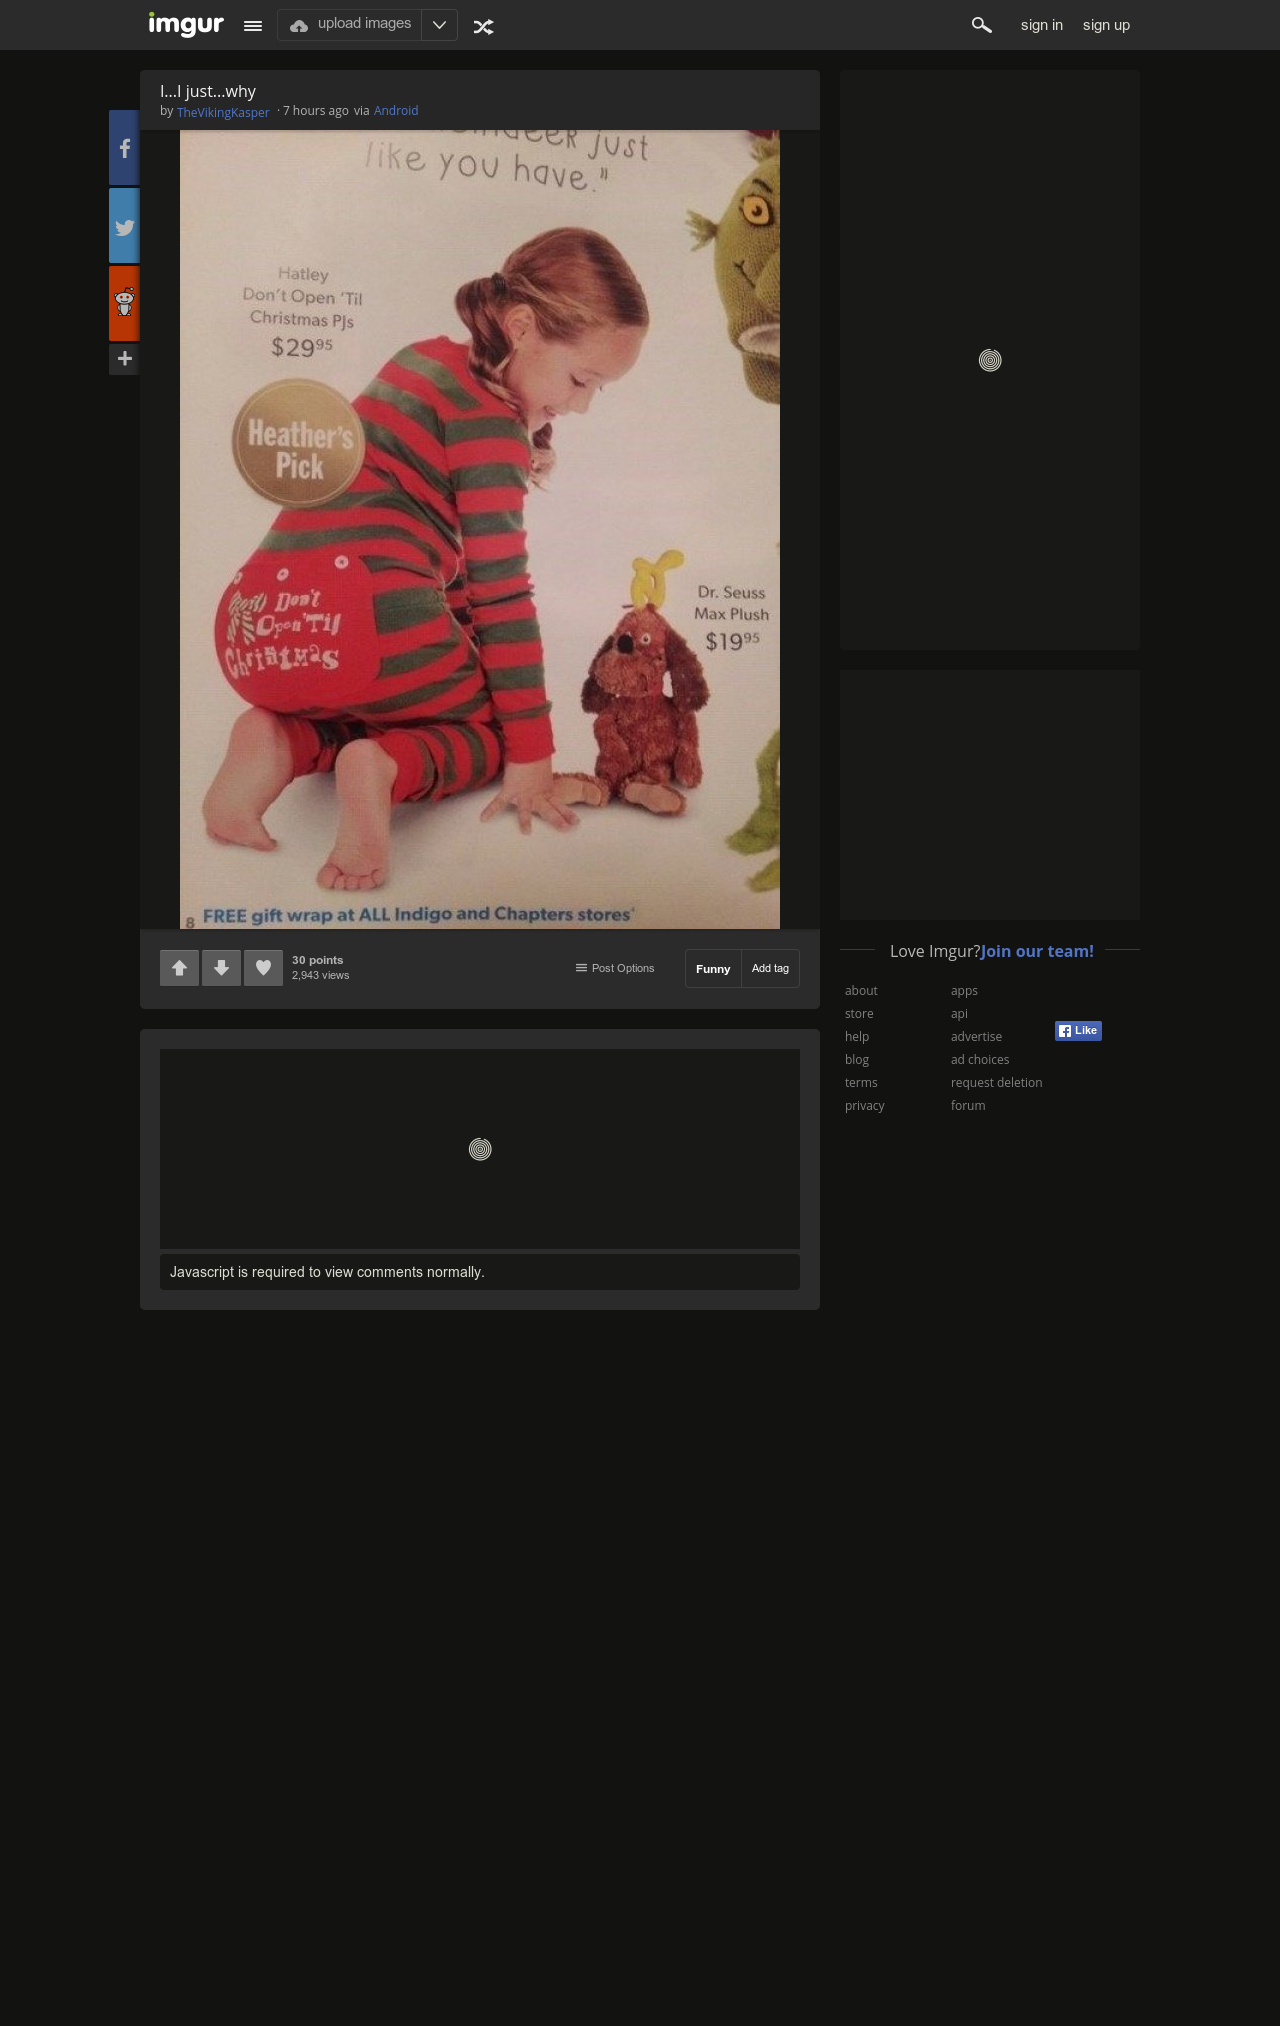This screenshot has width=1280, height=2026.
Task: Open the blog footer link
Action: [857, 1060]
